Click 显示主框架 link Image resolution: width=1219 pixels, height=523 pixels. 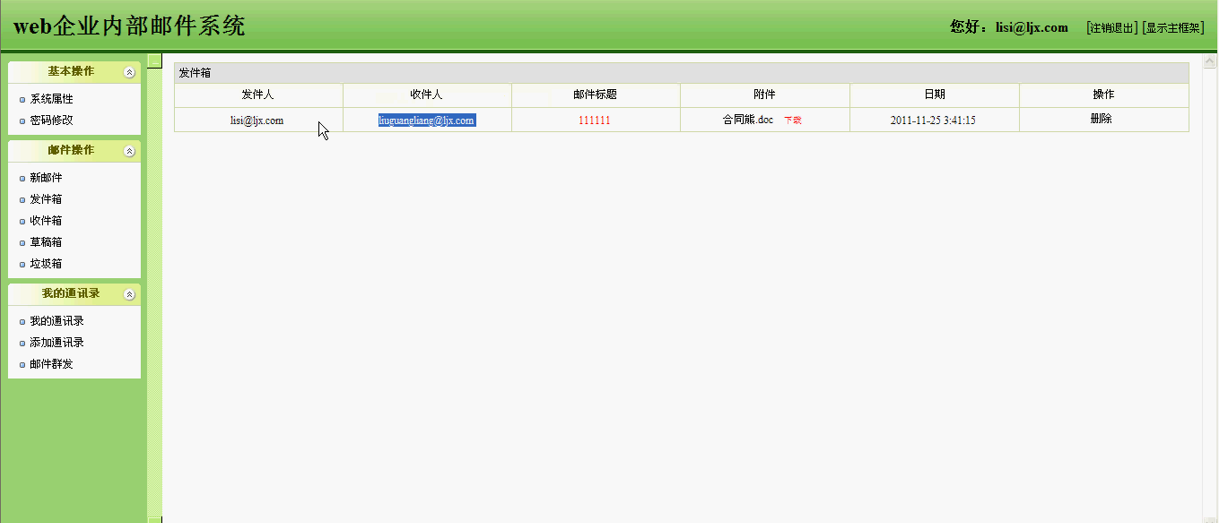(1173, 28)
